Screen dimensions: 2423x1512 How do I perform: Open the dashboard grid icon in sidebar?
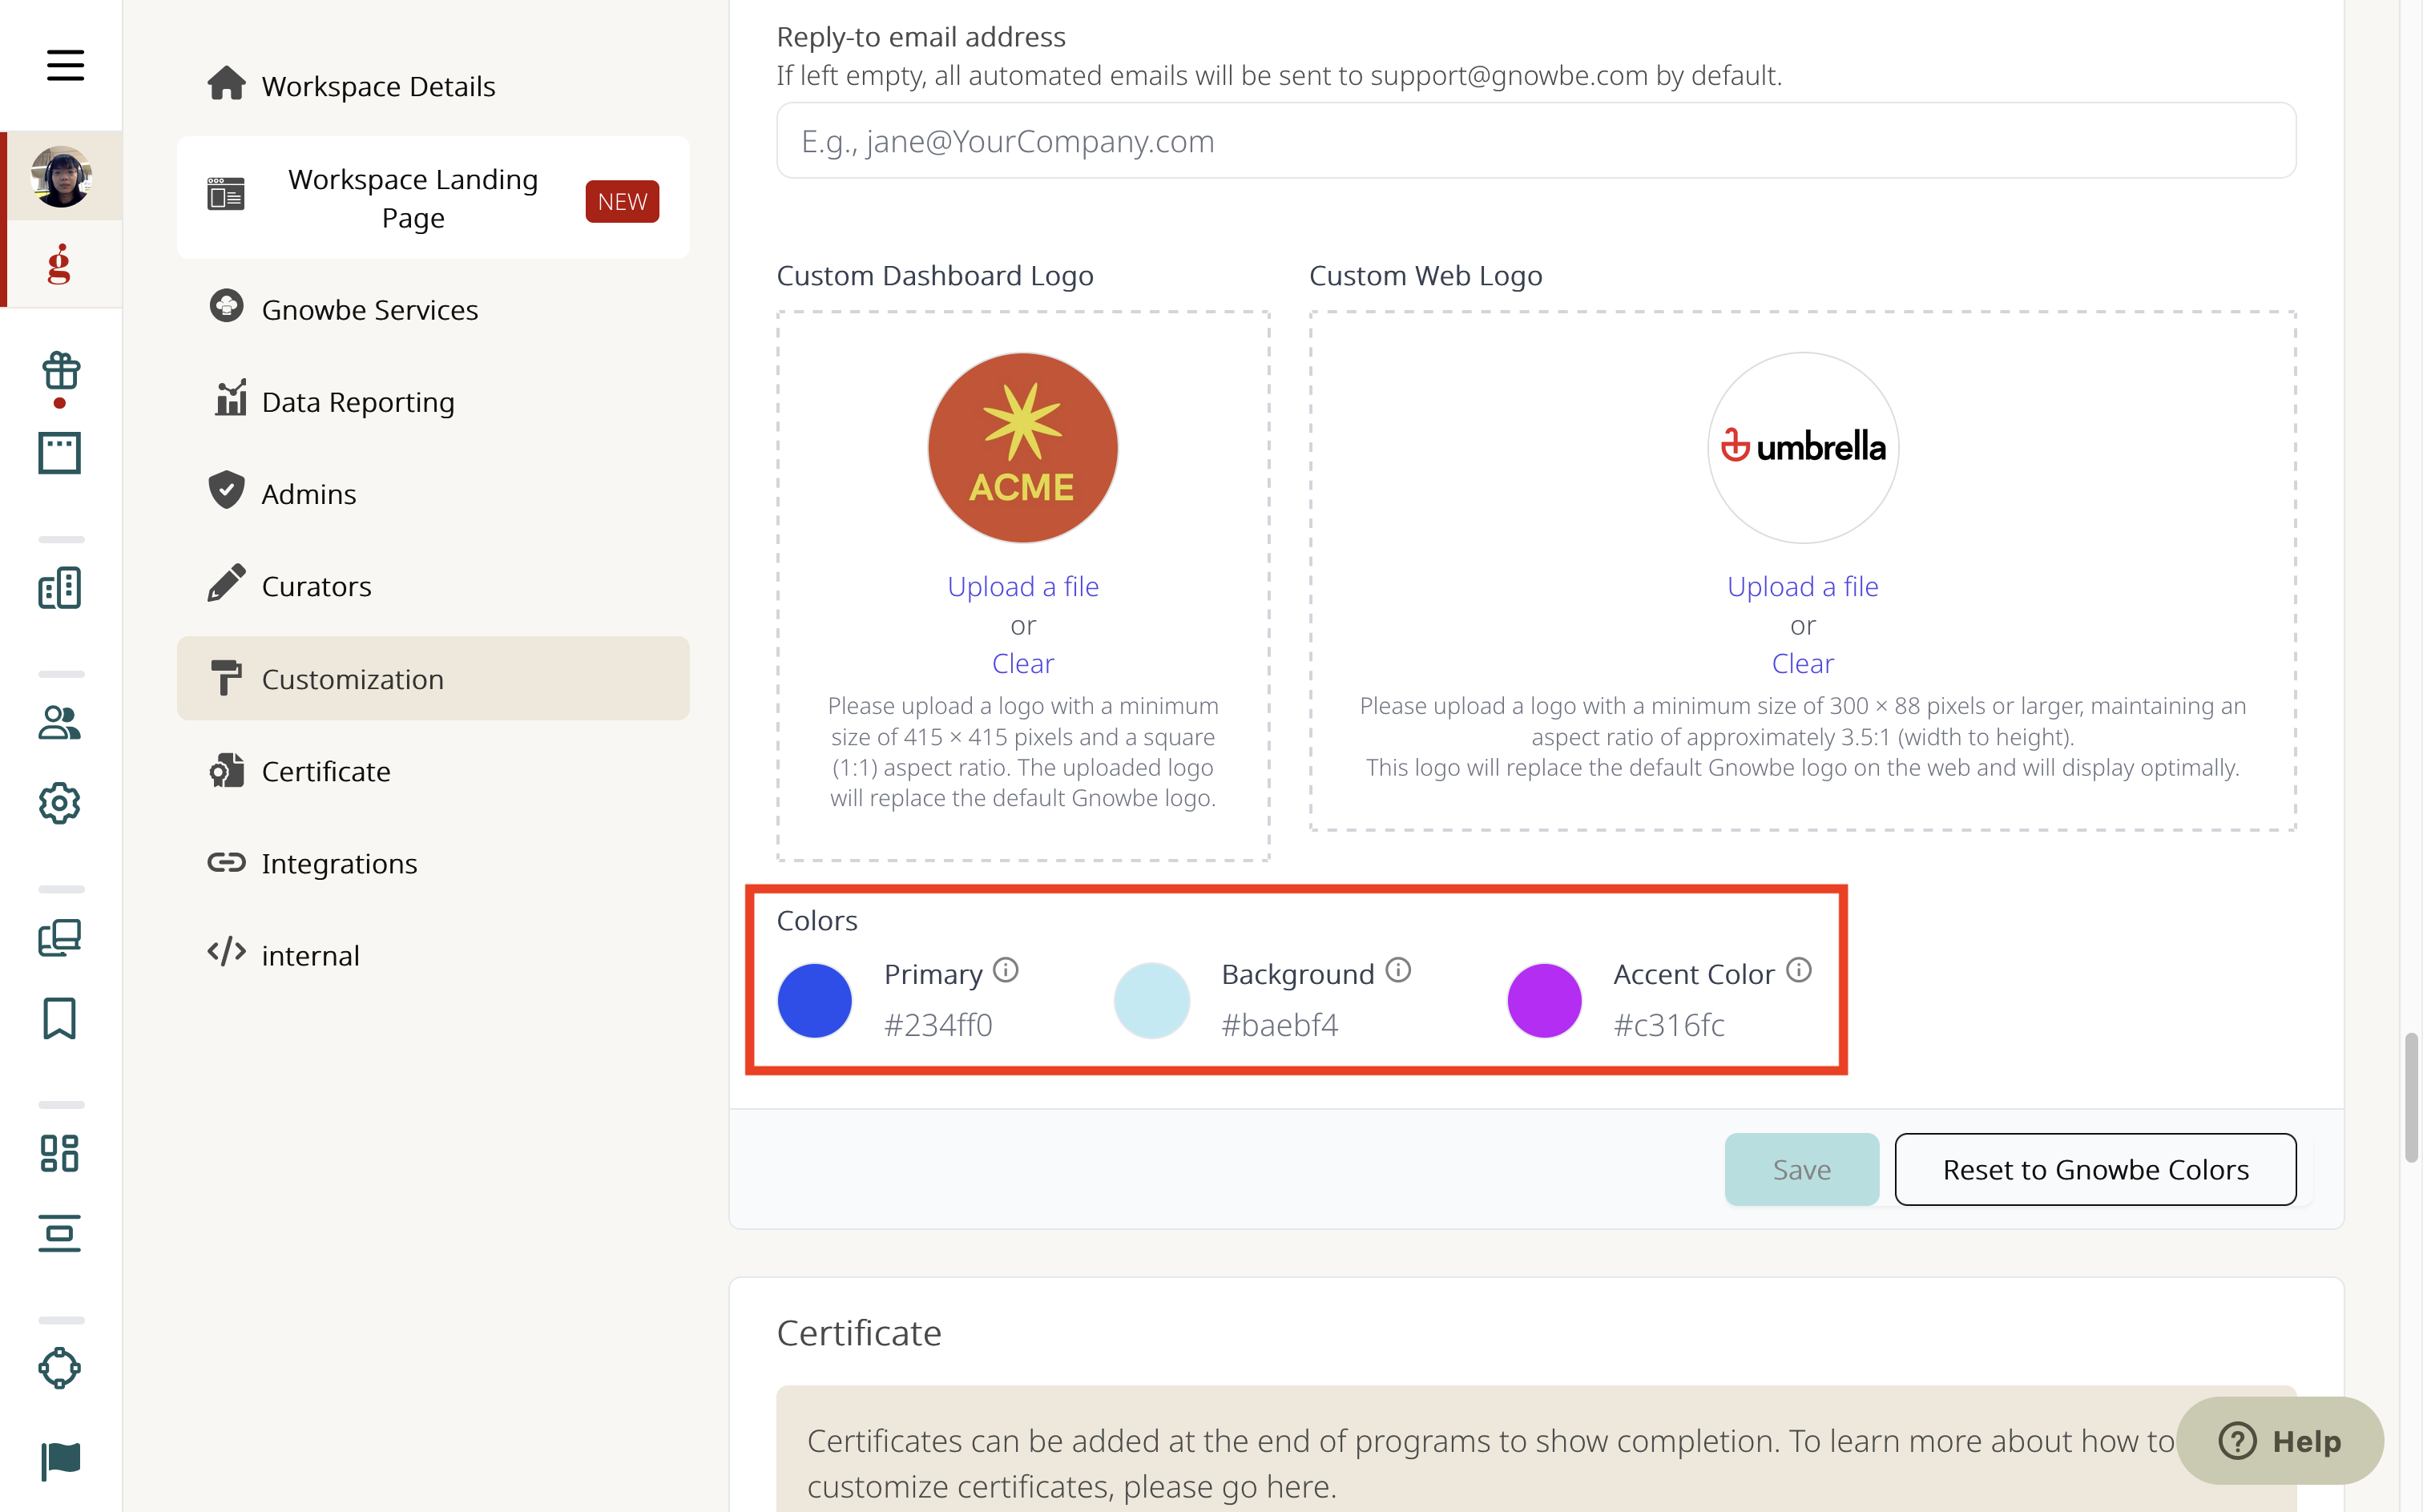pyautogui.click(x=60, y=1153)
